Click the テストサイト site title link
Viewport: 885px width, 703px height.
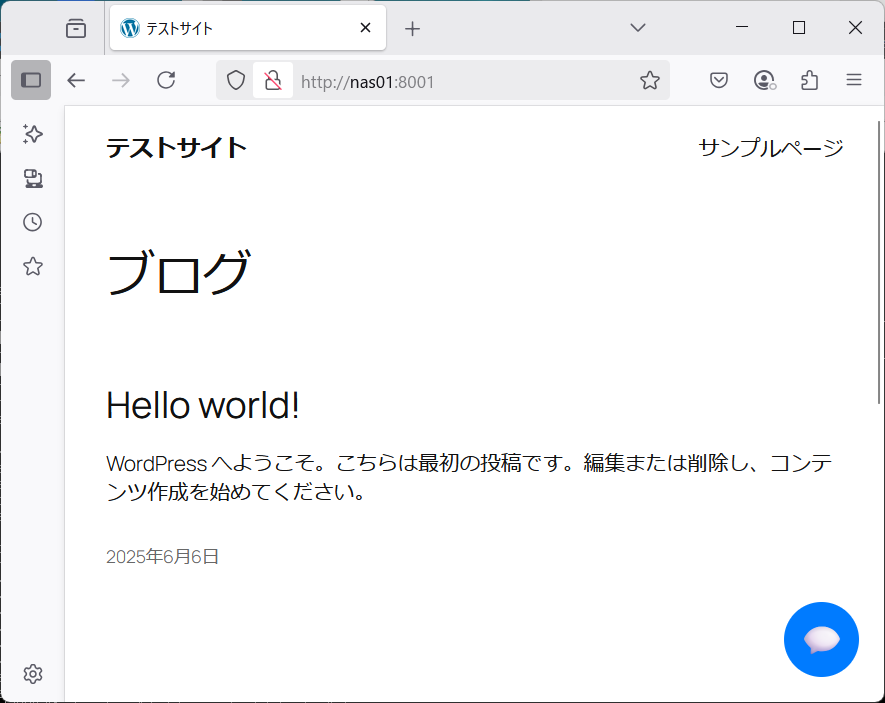(x=176, y=148)
